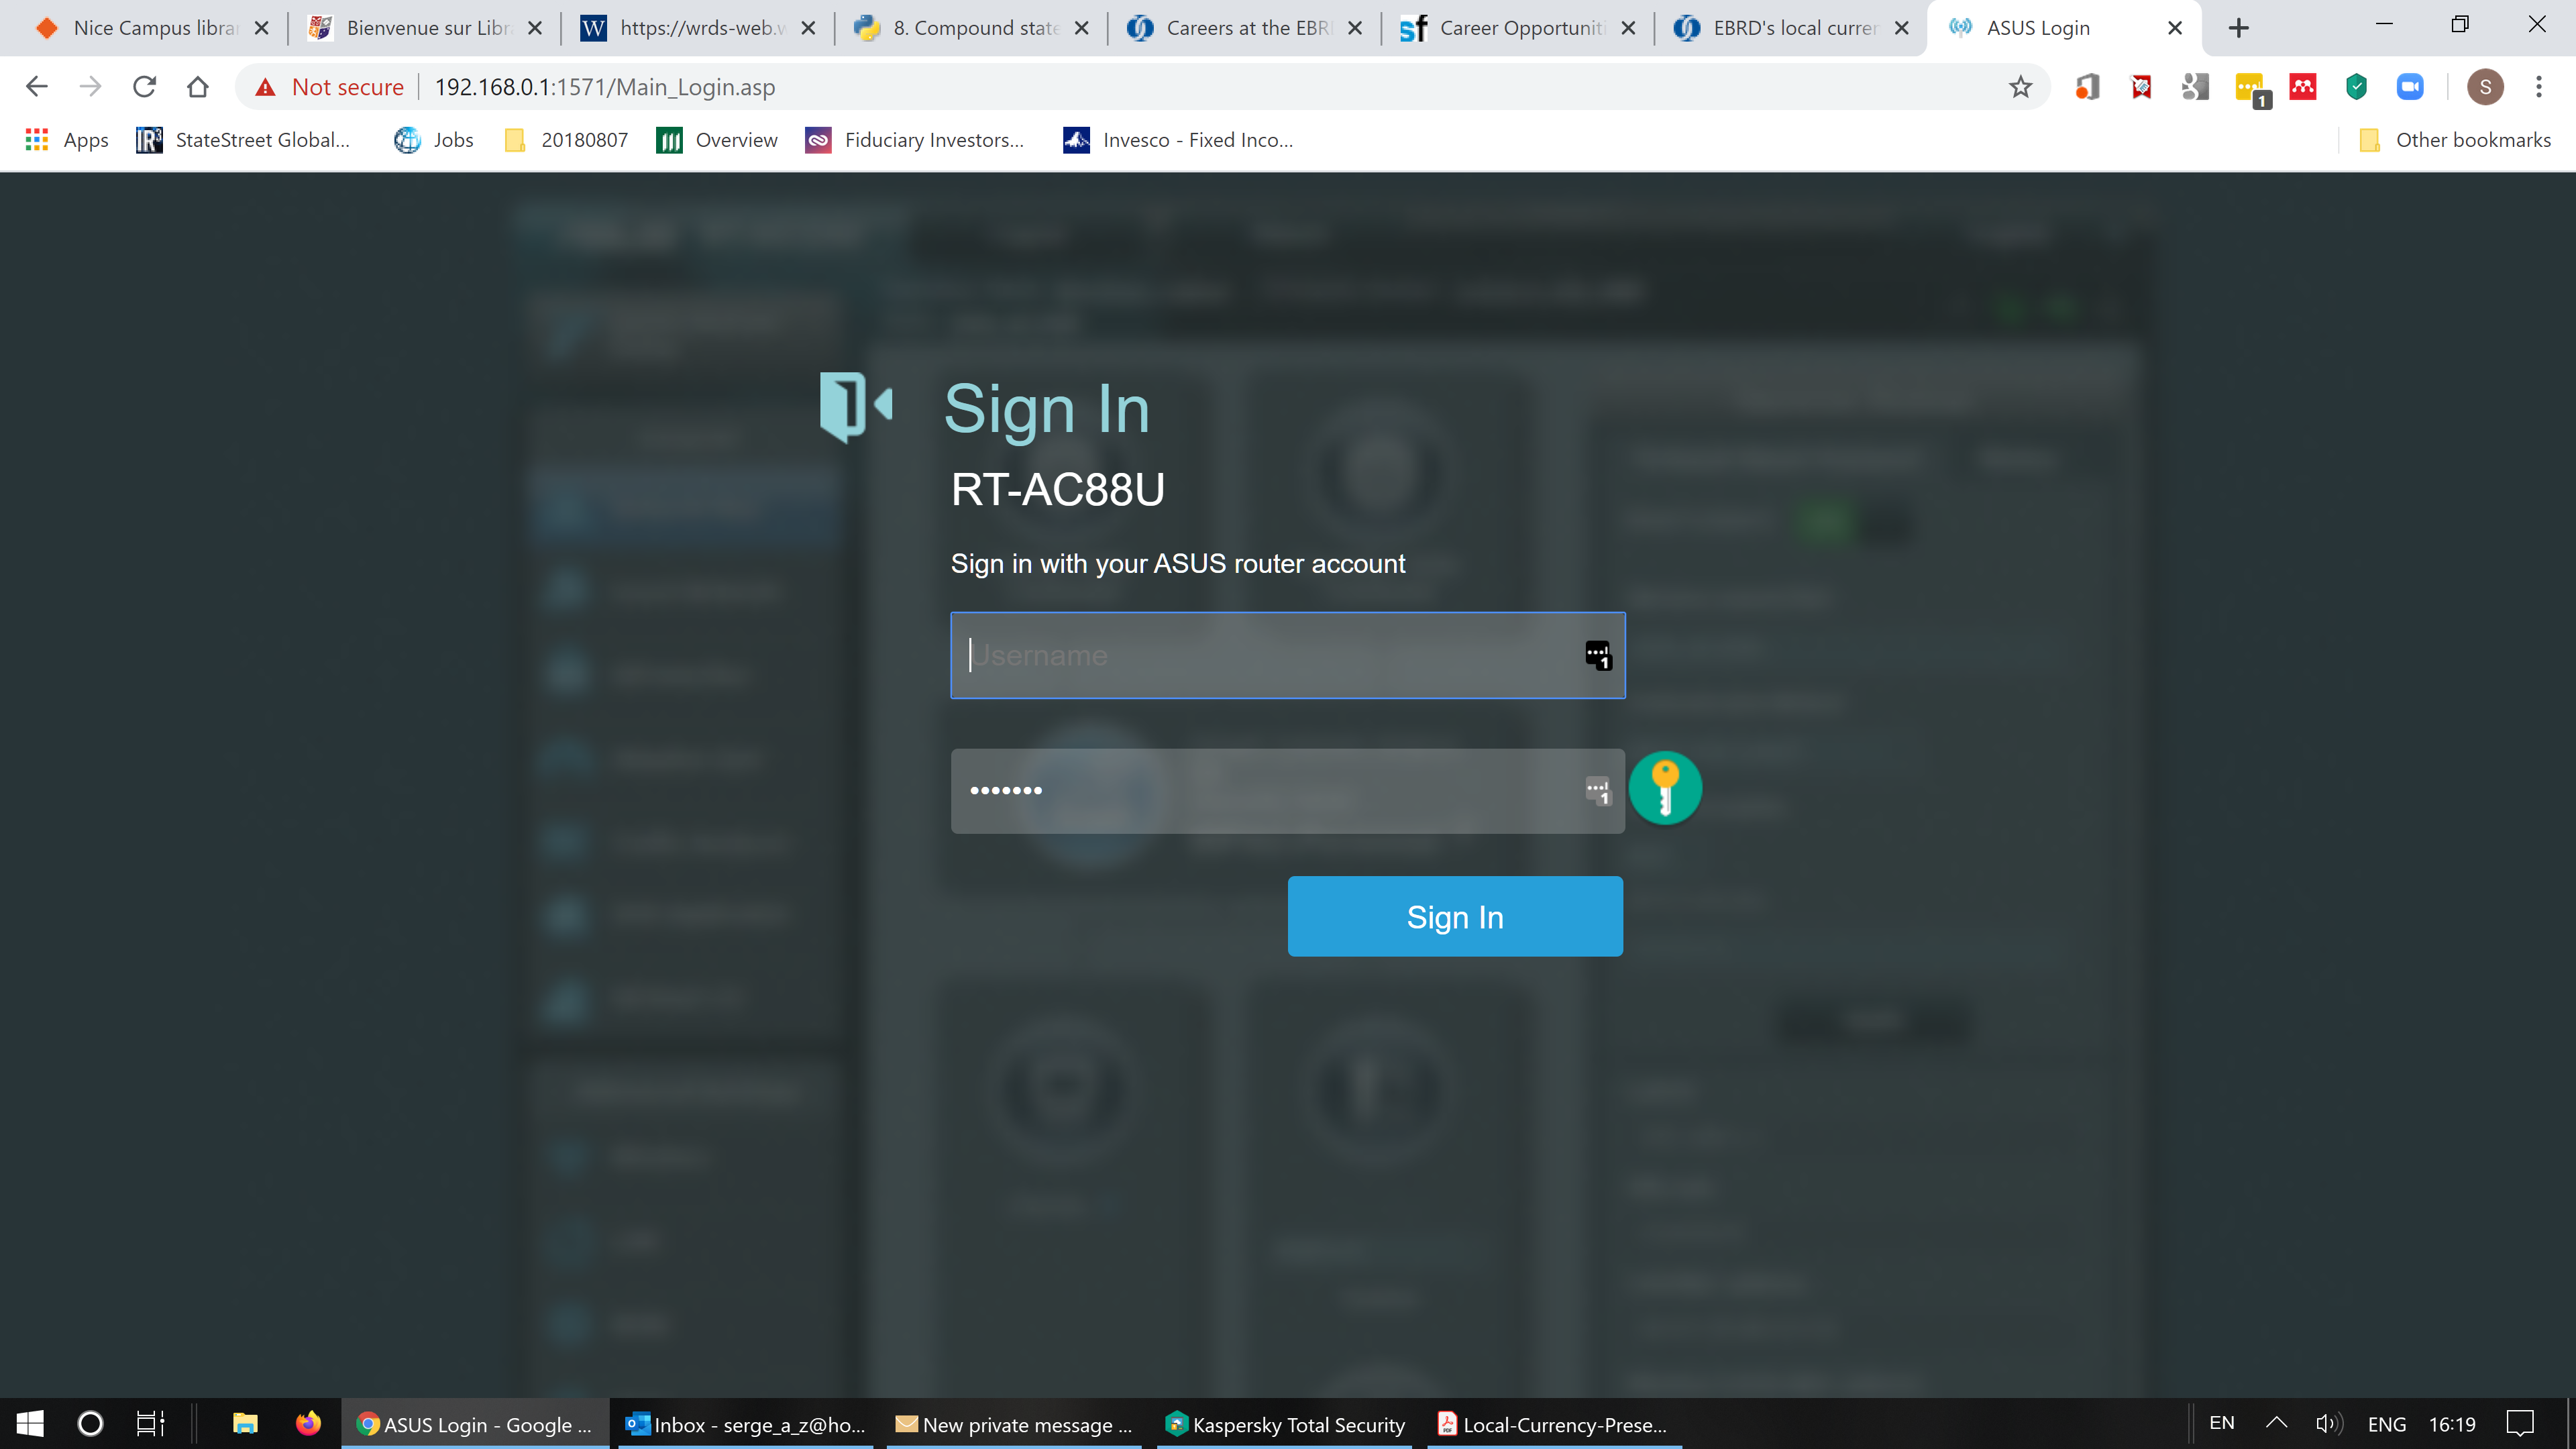2576x1449 pixels.
Task: Close the ASUS Login tab
Action: point(2174,28)
